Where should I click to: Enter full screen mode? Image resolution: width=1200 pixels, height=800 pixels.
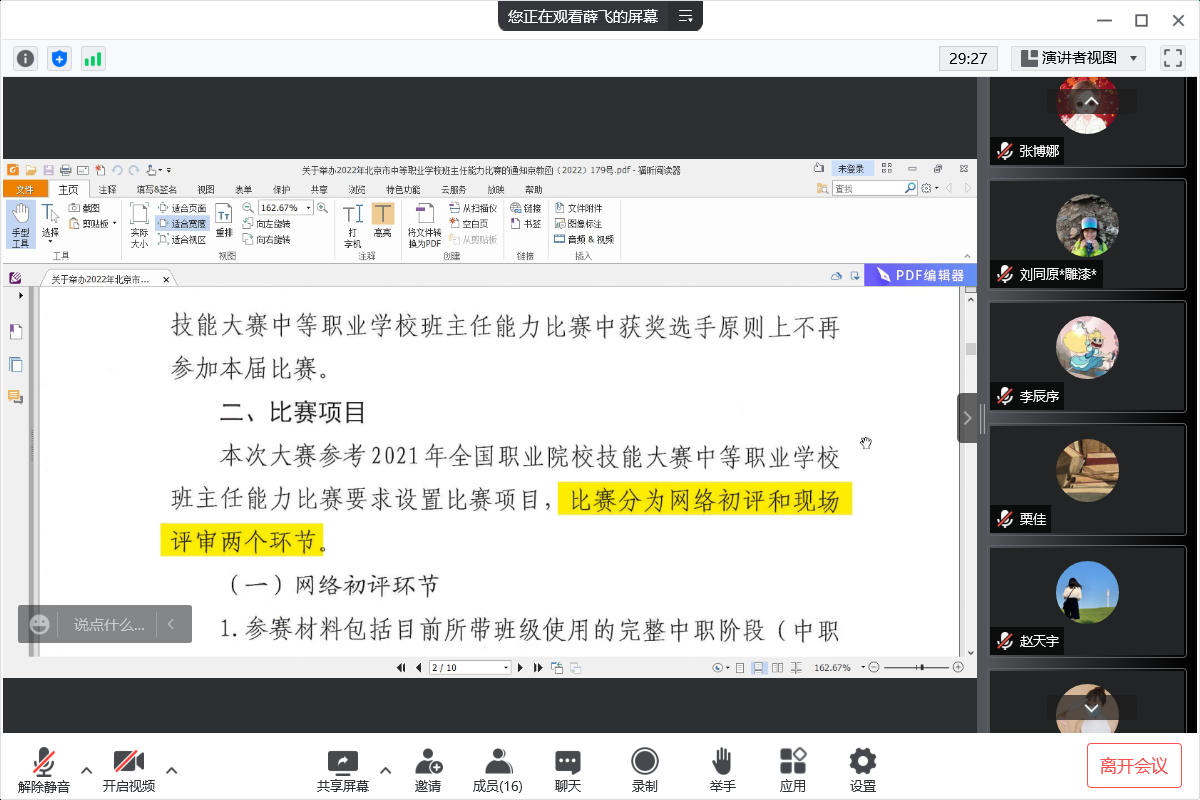[1172, 58]
